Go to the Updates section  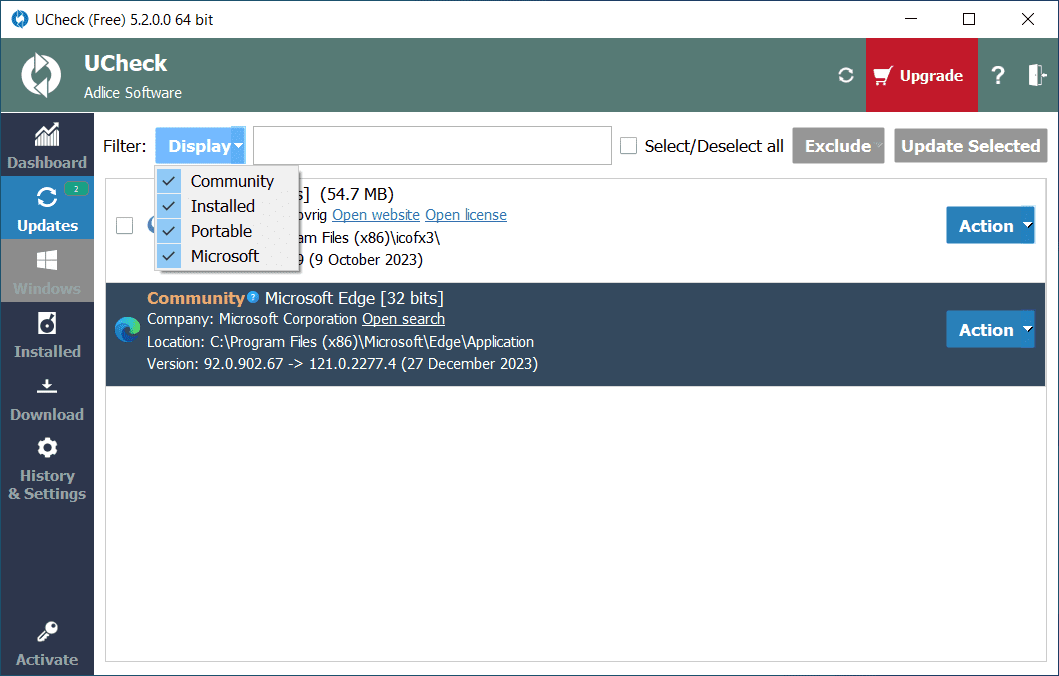pos(47,208)
